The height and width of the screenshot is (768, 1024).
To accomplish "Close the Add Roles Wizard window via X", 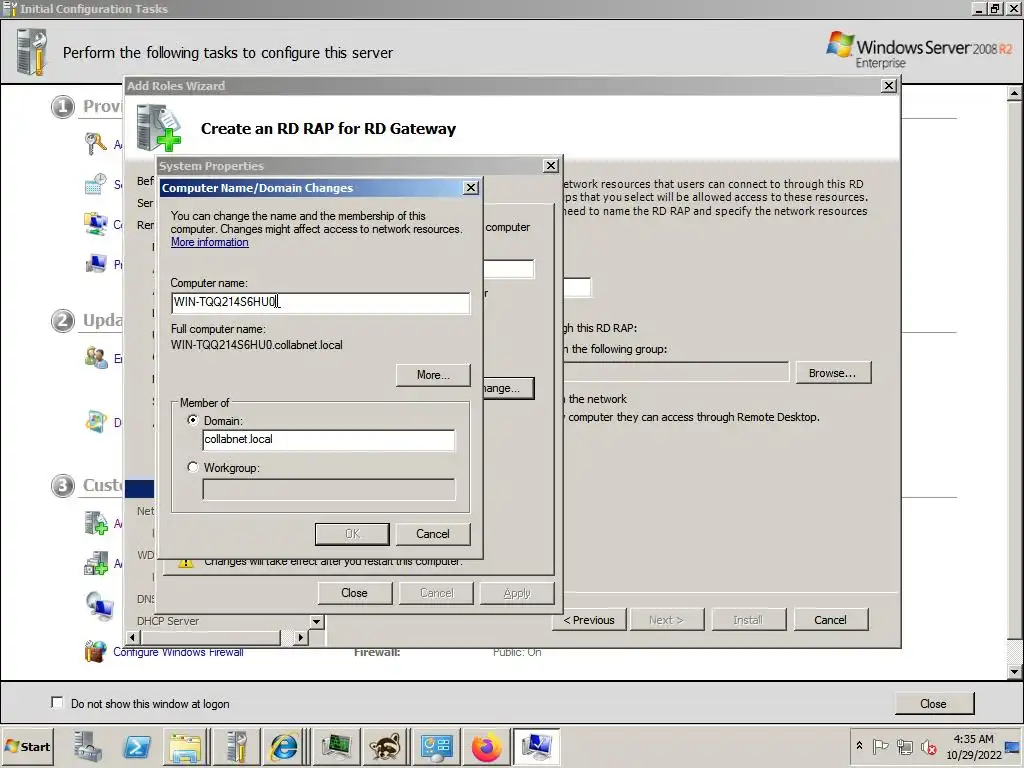I will (889, 86).
